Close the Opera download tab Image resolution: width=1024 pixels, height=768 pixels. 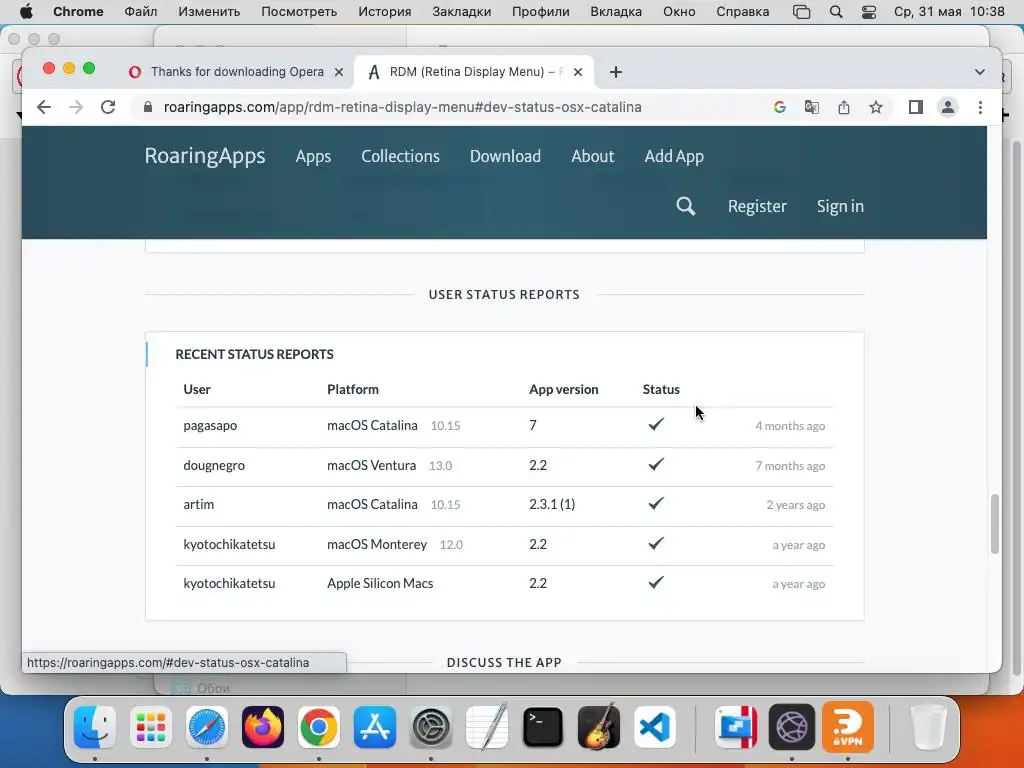pos(339,72)
